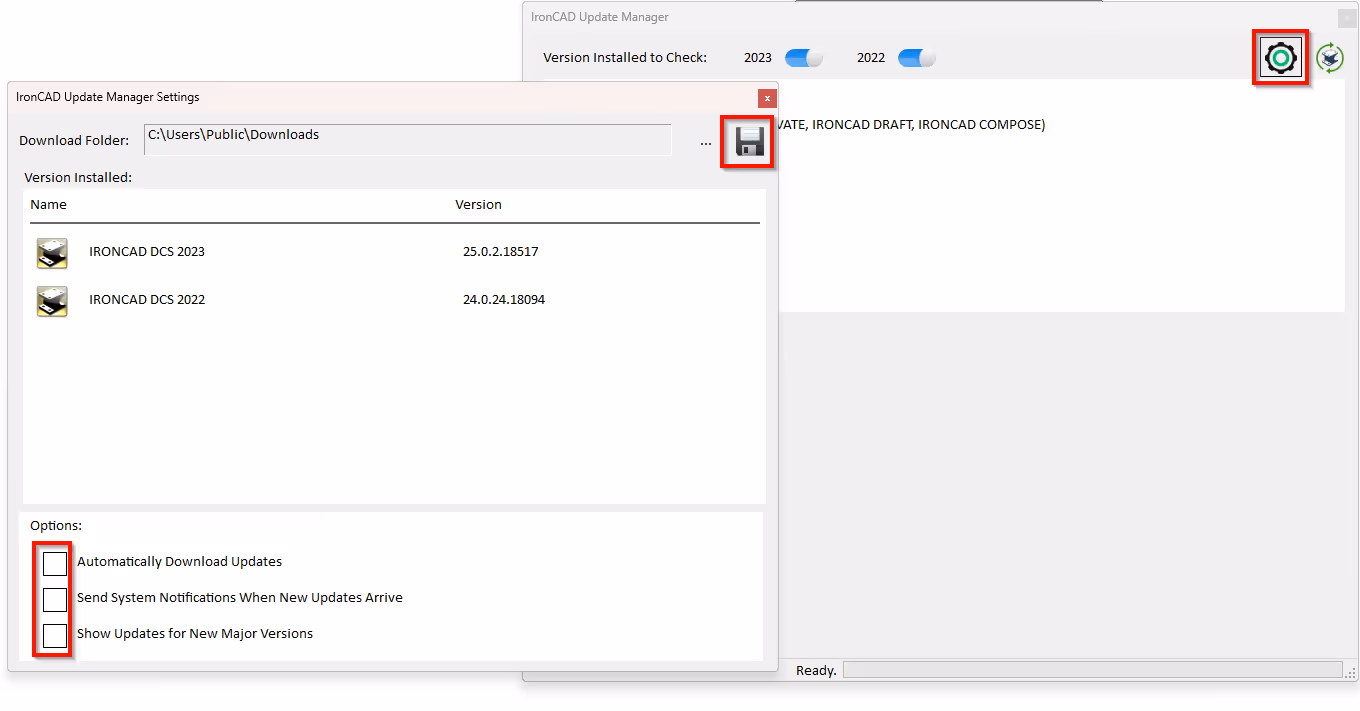Click version number 24.0.24.18094
This screenshot has height=711, width=1360.
(504, 300)
